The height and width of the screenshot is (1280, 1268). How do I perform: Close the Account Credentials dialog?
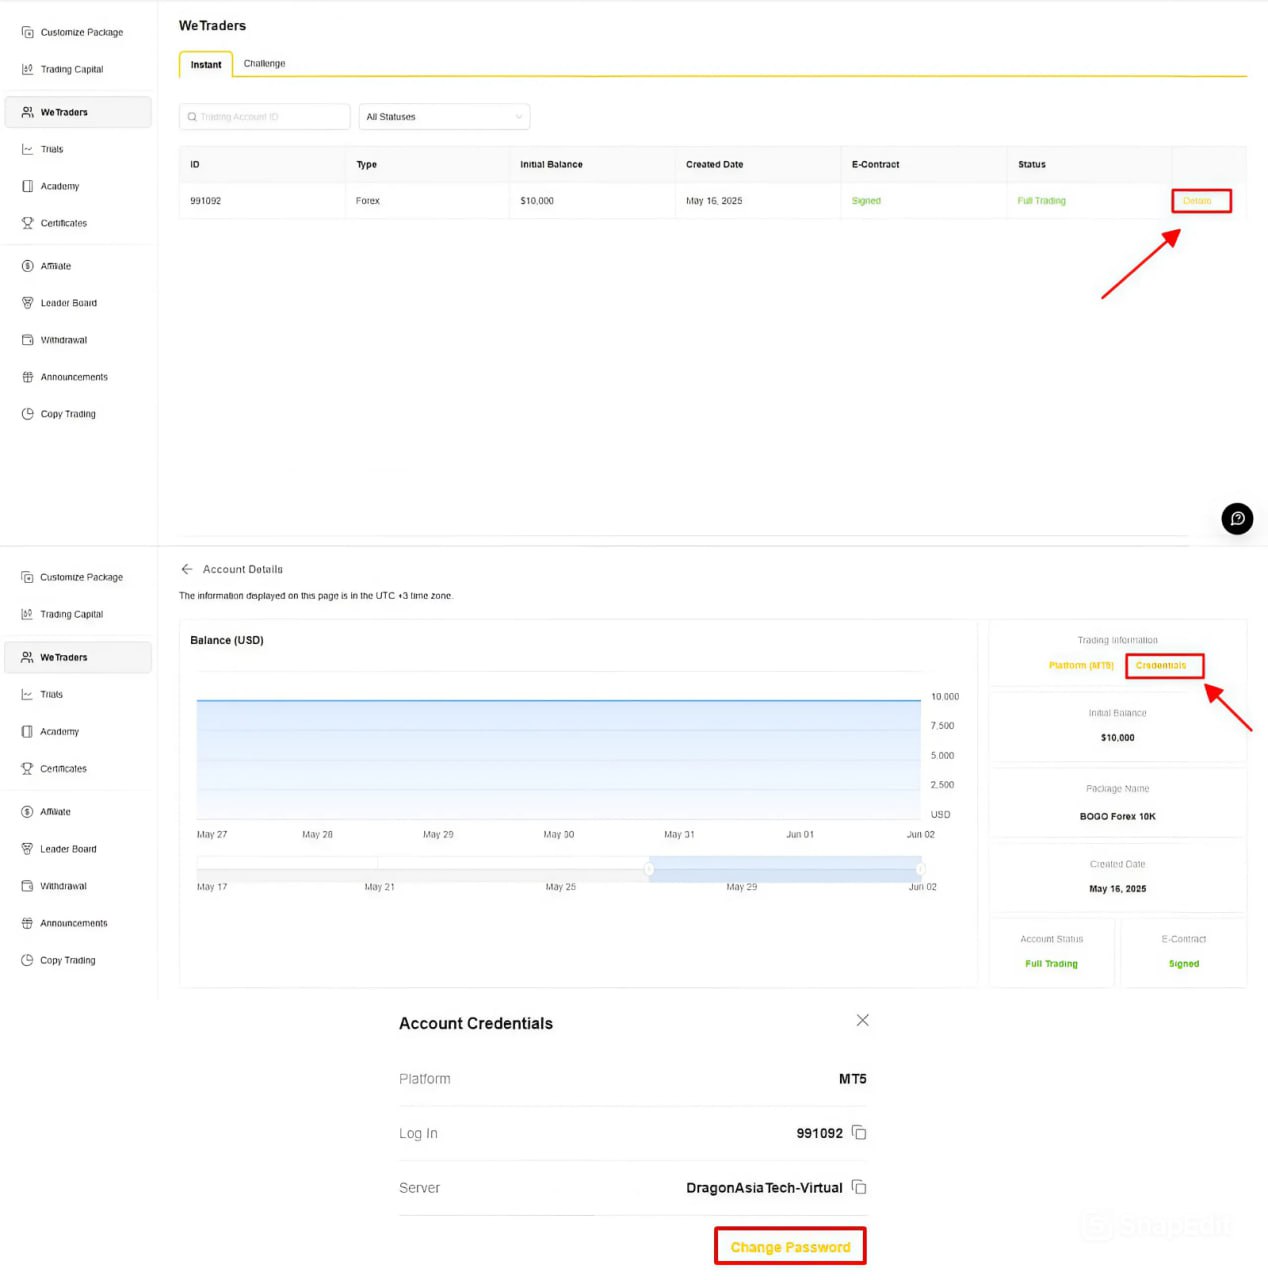(862, 1020)
